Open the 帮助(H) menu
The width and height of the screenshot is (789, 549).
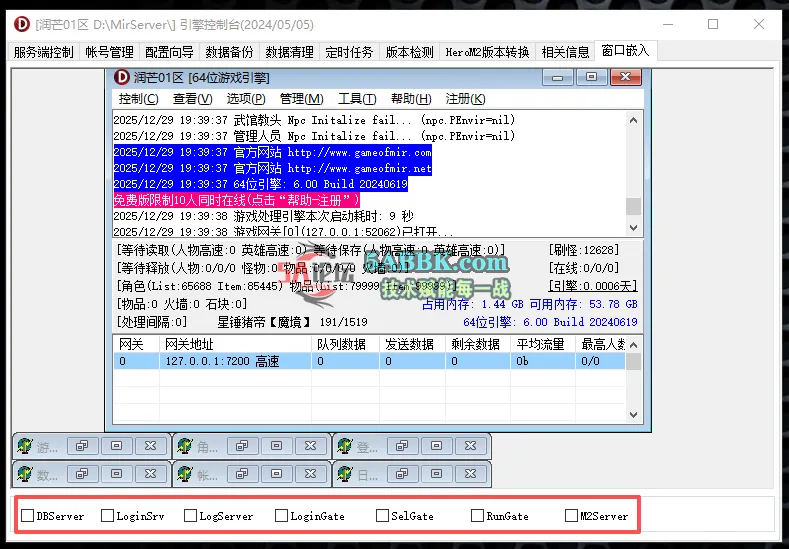tap(410, 99)
